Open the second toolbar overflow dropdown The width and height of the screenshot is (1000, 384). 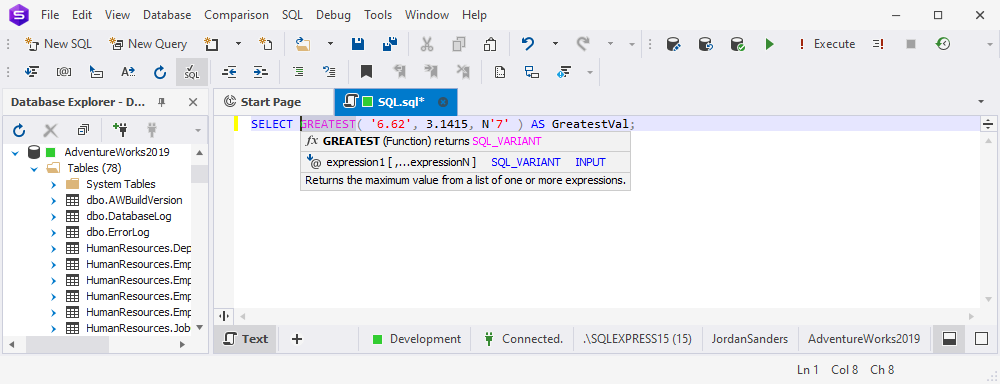(x=590, y=72)
